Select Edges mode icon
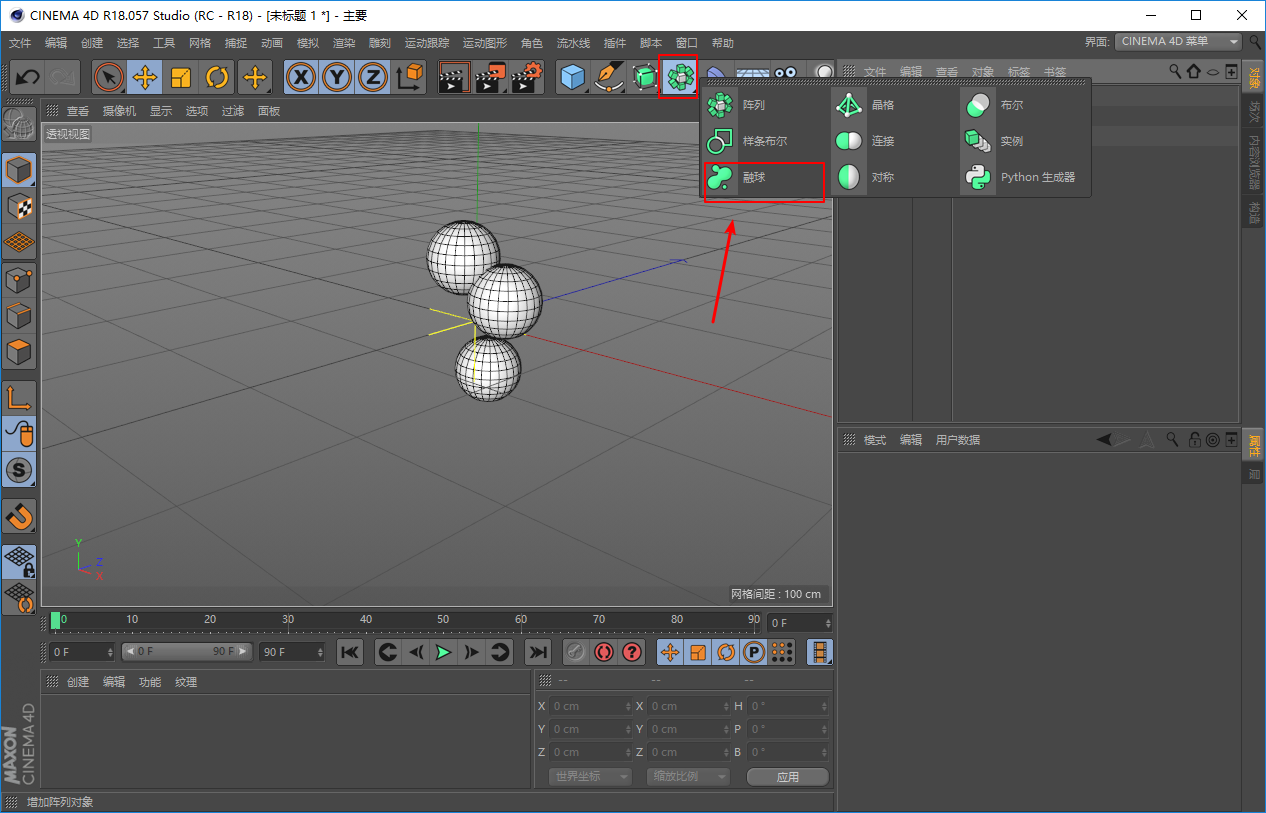Screen dimensions: 1266x813 click(x=19, y=316)
